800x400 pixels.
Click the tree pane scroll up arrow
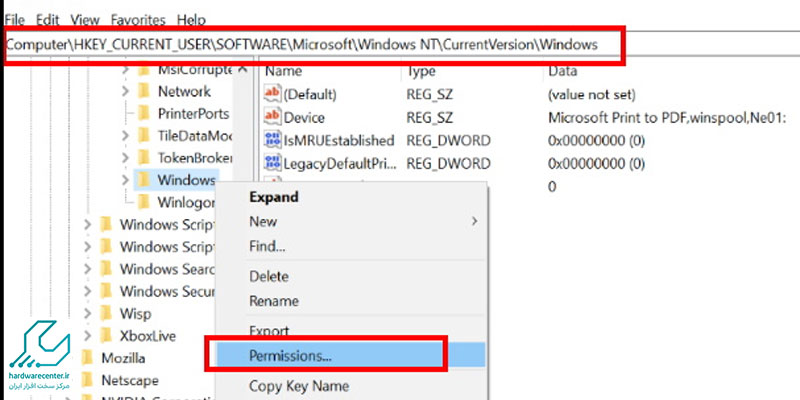point(243,69)
